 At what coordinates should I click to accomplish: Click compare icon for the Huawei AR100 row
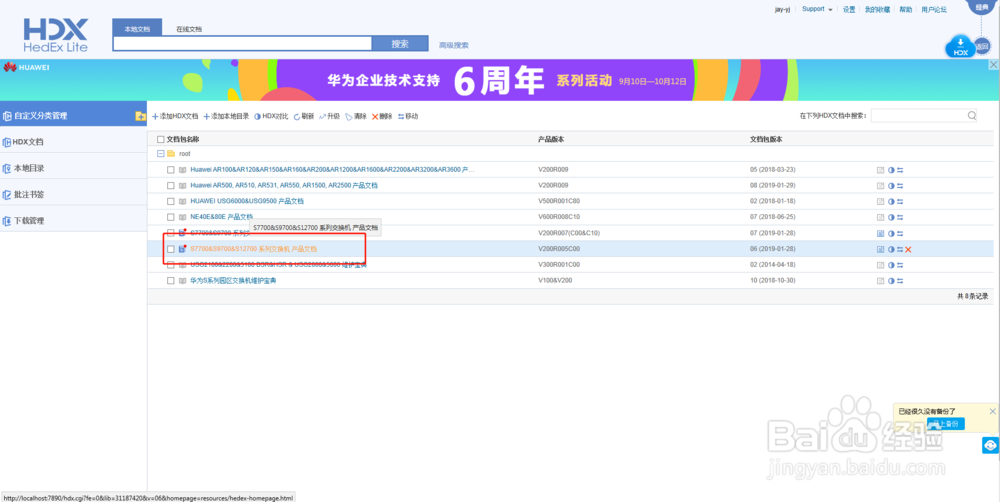click(x=891, y=170)
